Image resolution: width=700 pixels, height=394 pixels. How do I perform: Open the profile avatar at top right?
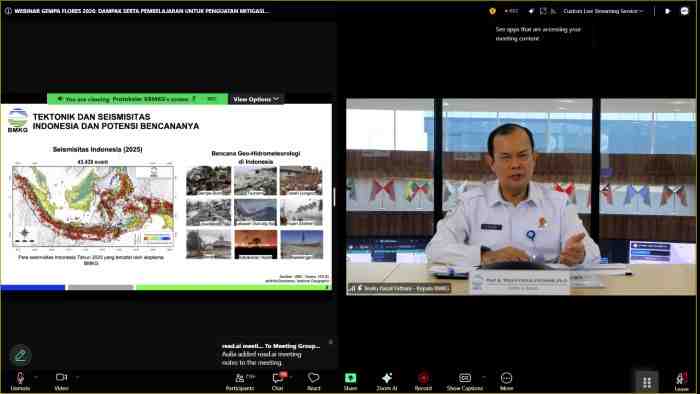point(684,11)
